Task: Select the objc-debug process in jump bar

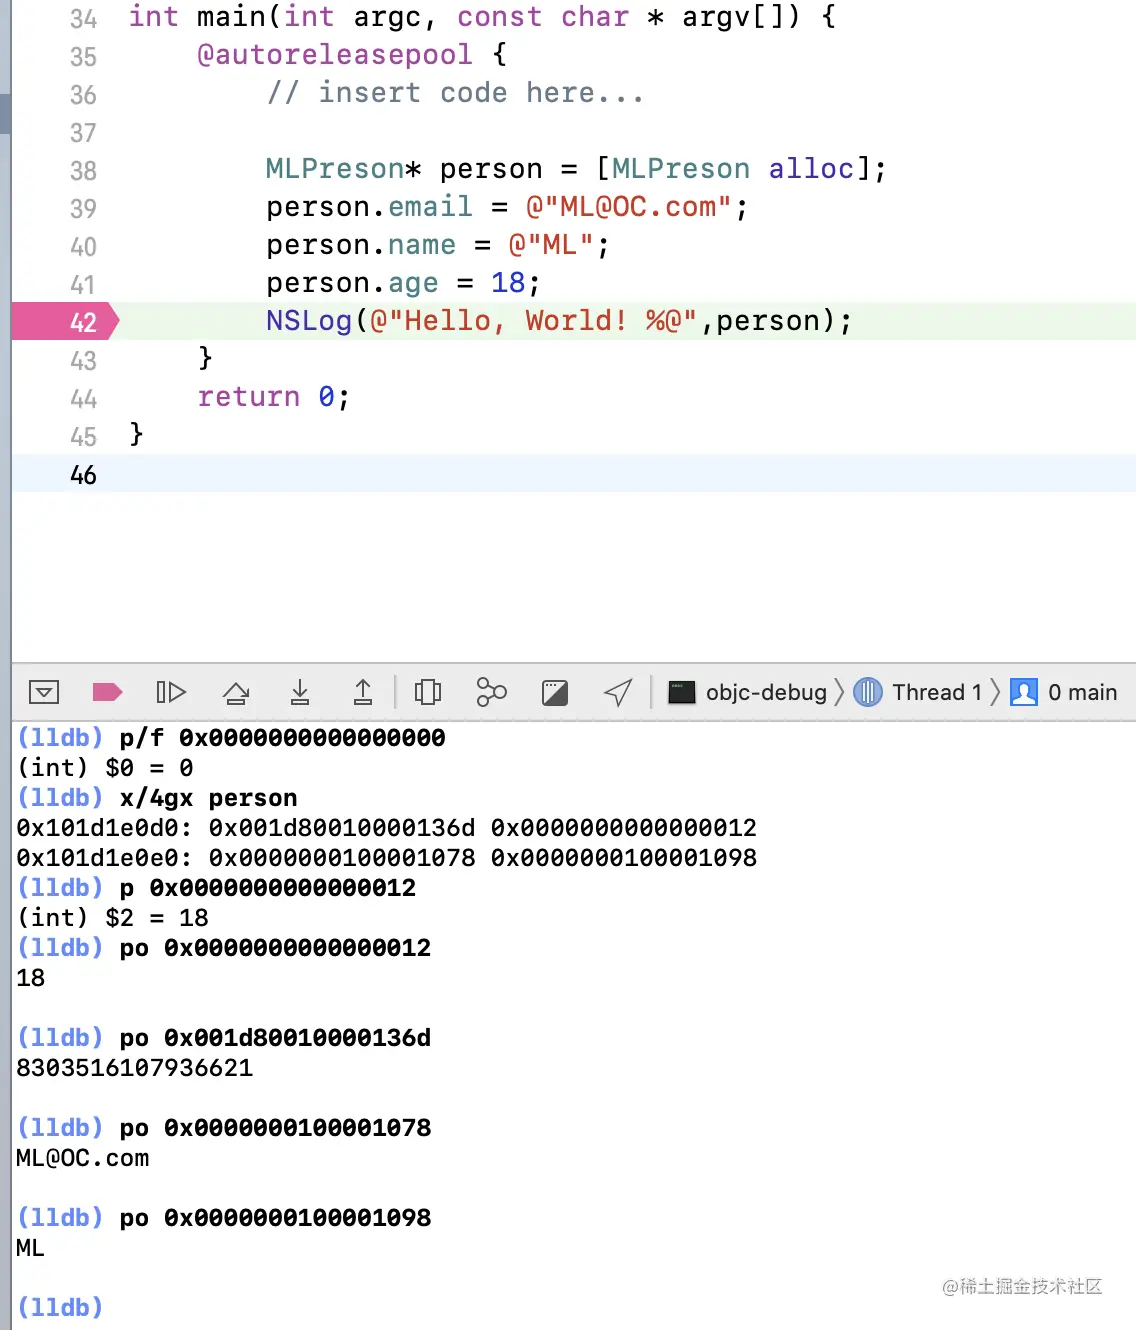Action: point(748,692)
